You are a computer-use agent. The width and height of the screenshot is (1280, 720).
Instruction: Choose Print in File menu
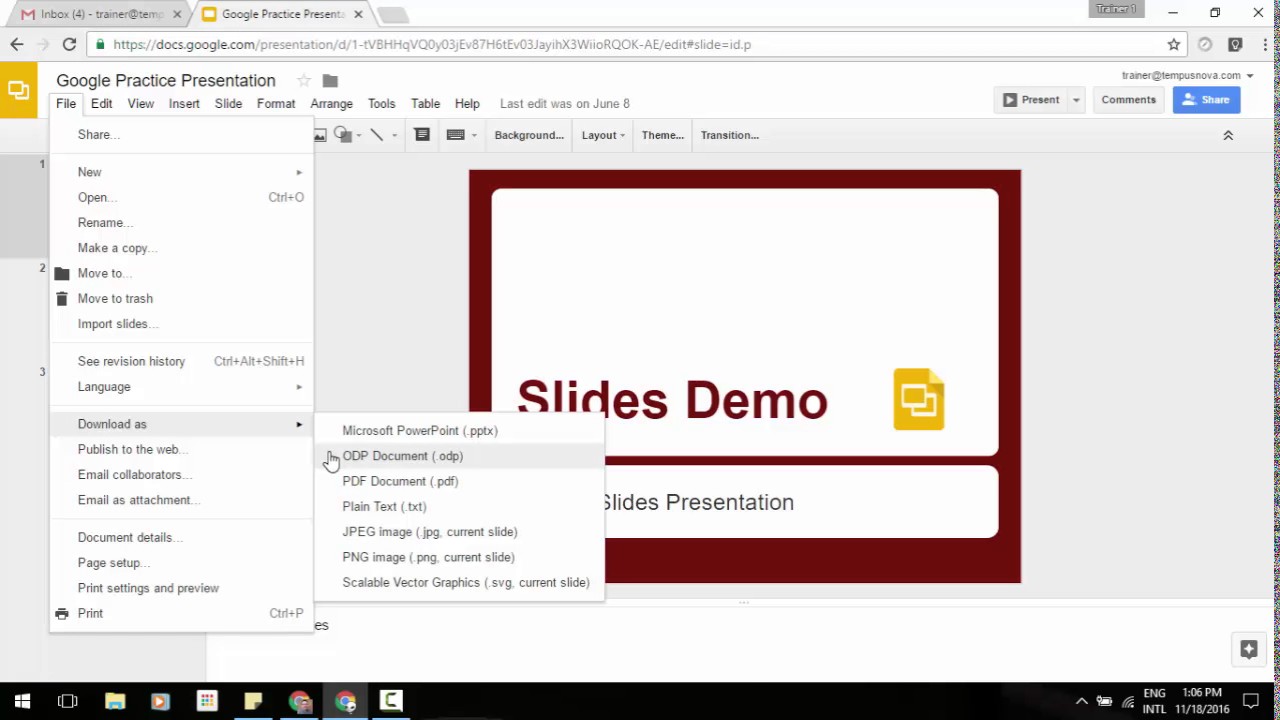coord(180,614)
